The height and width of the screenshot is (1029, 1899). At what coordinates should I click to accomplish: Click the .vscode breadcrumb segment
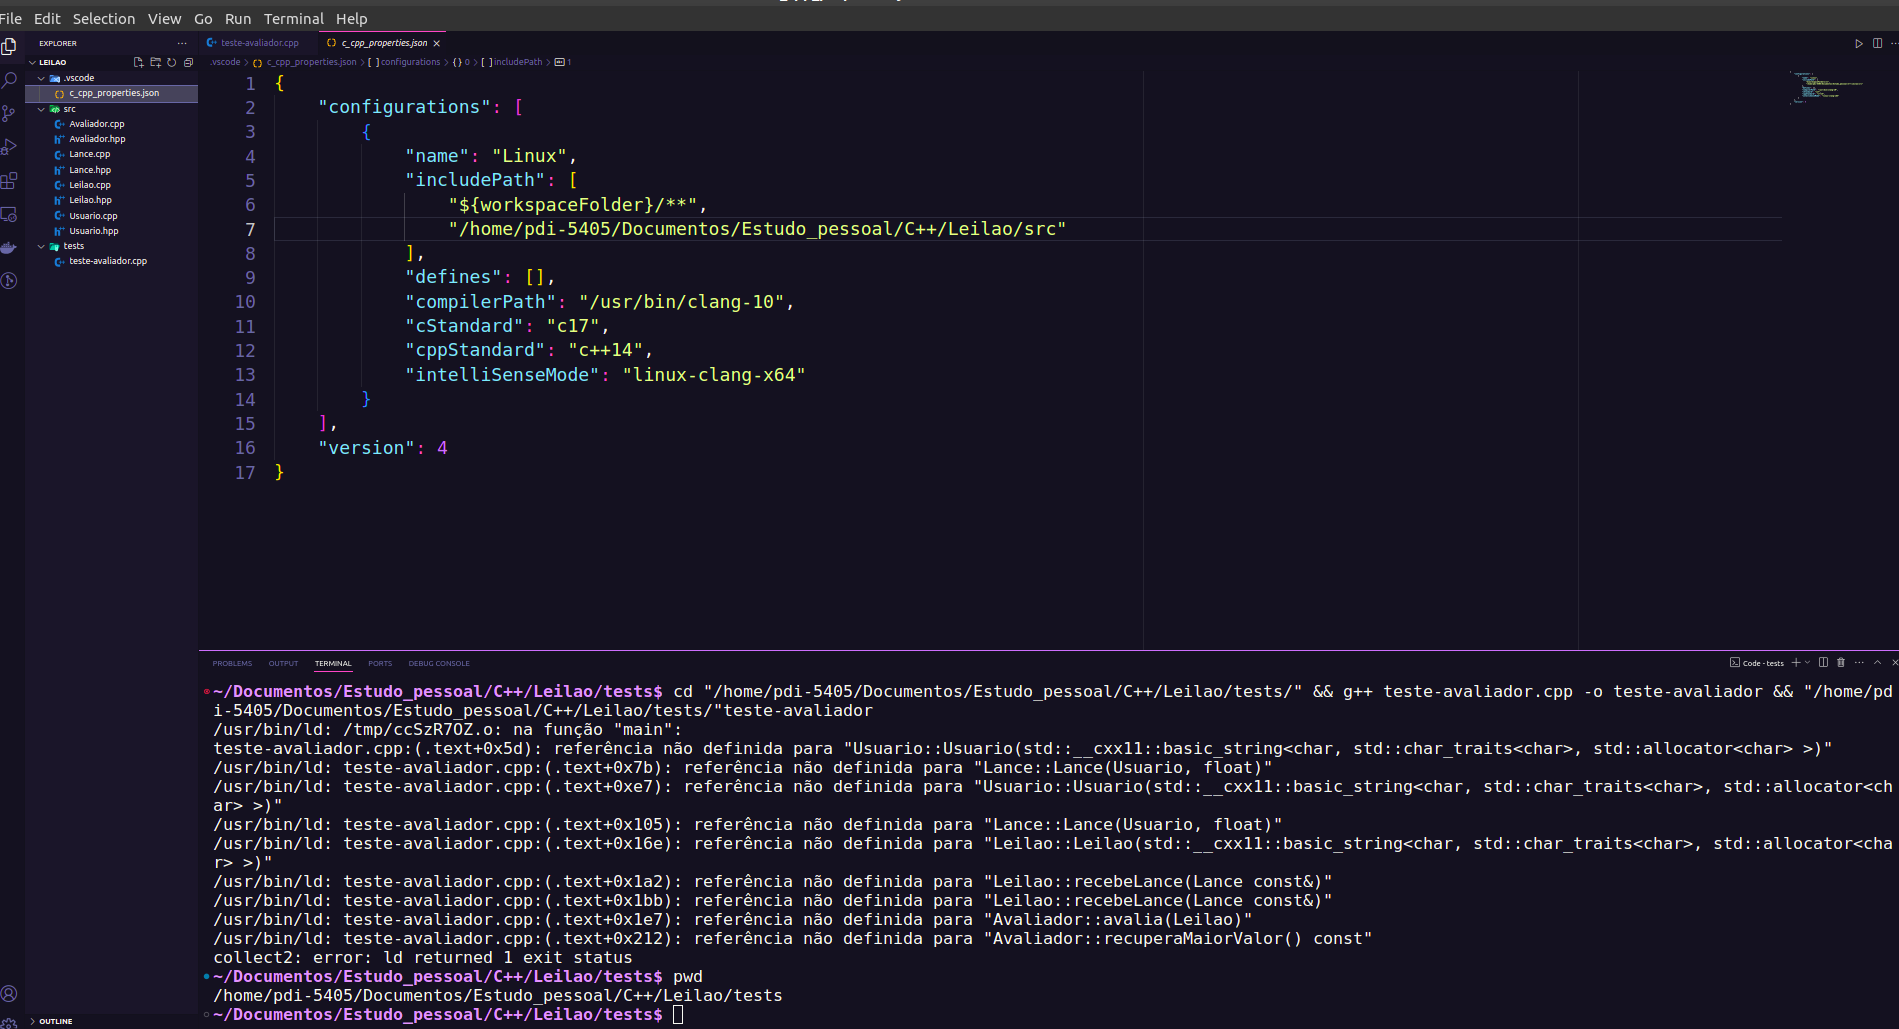coord(225,62)
